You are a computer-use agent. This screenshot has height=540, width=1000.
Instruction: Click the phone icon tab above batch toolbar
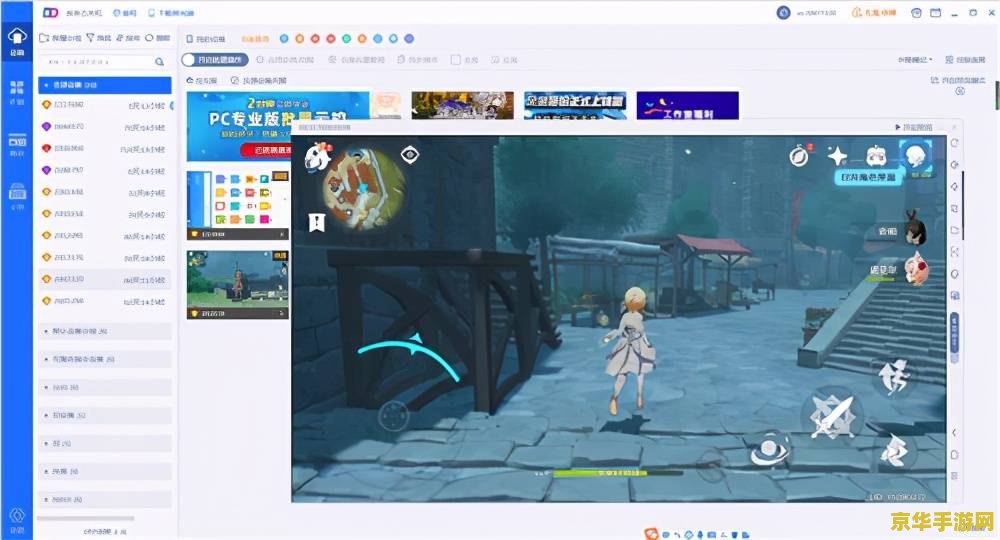click(206, 39)
